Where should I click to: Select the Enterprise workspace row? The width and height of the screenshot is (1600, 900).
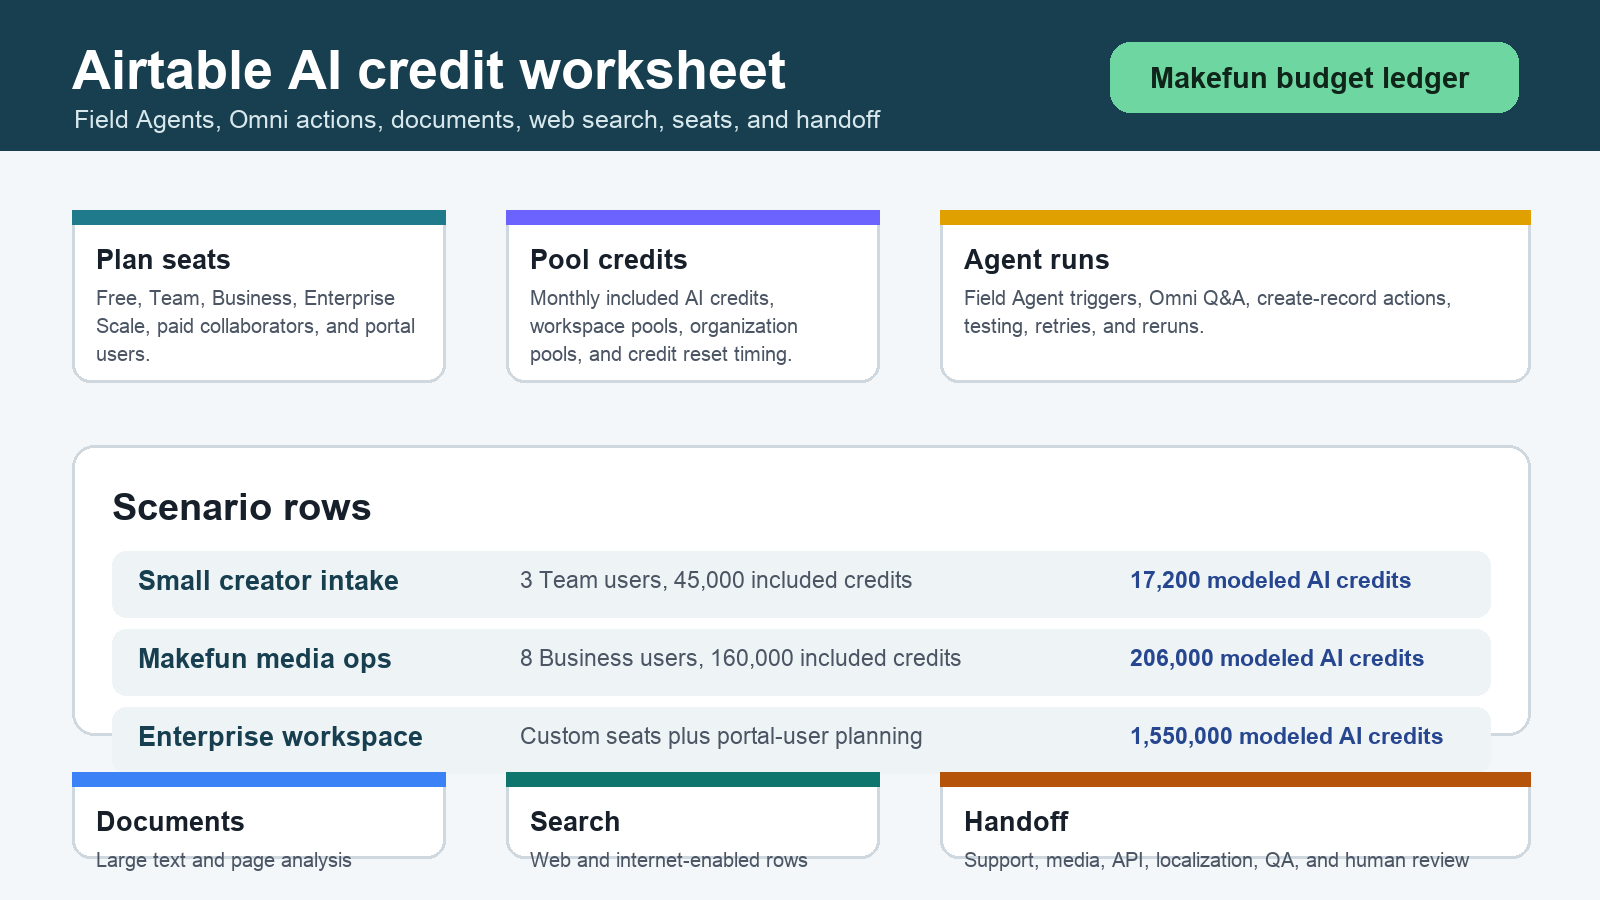801,740
